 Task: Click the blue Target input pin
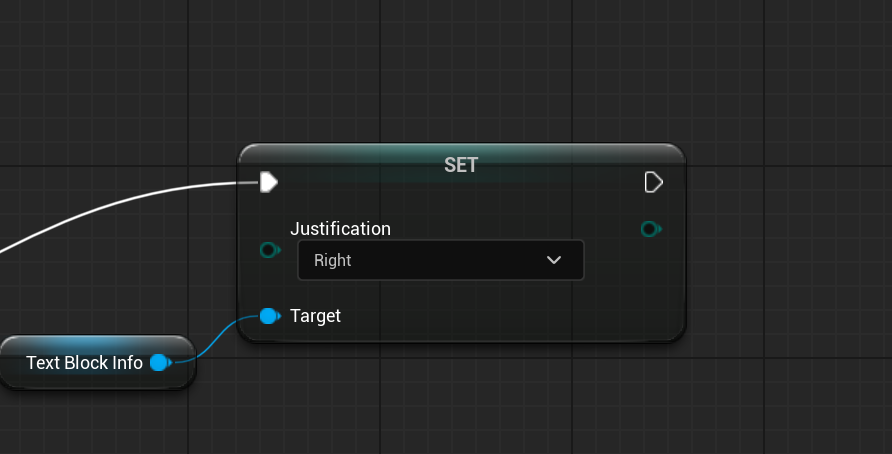[x=268, y=316]
